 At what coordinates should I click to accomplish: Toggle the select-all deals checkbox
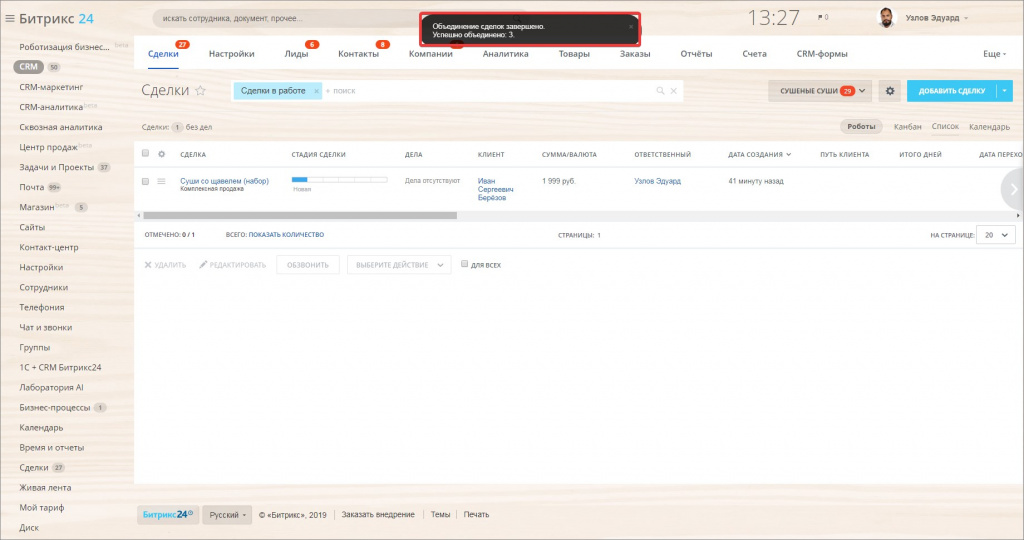coord(145,153)
